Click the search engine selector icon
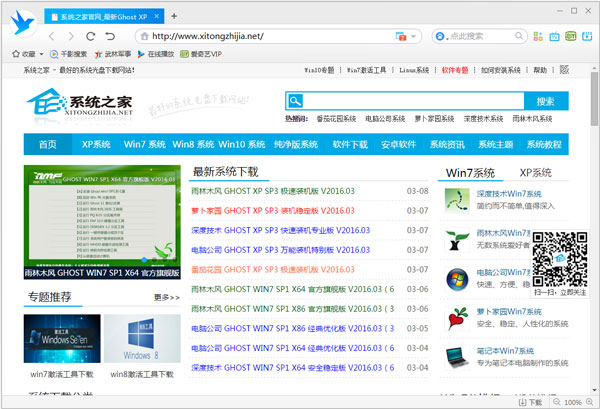The height and width of the screenshot is (409, 600). pyautogui.click(x=440, y=36)
